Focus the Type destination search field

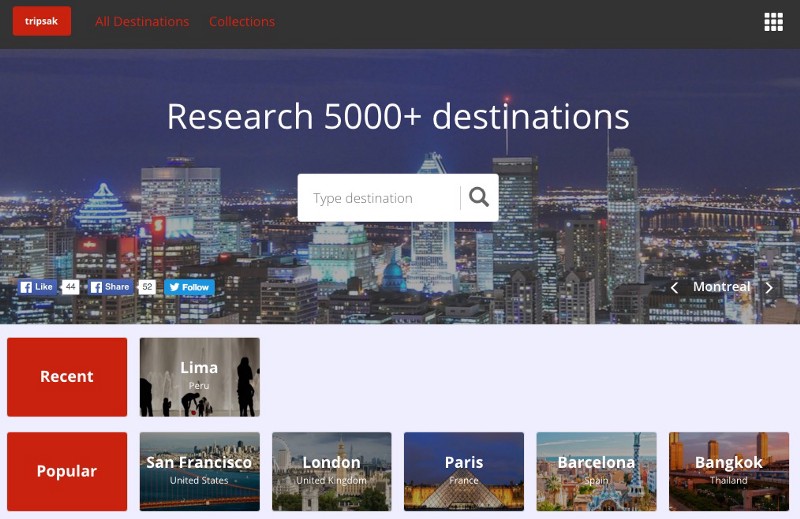[380, 198]
